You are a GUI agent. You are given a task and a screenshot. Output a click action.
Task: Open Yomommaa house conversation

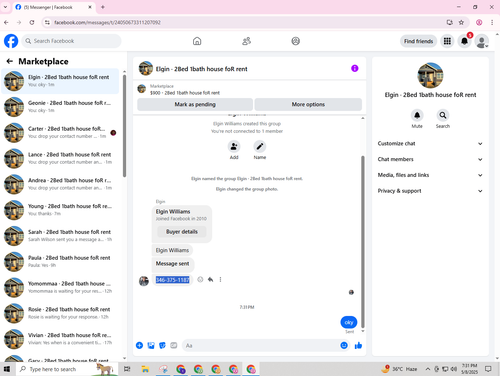coord(60,287)
